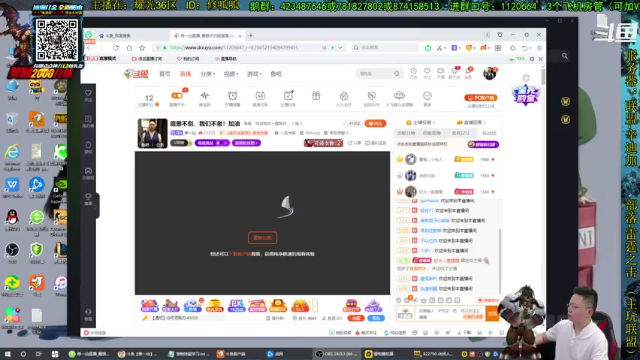
Task: Click the browser home icon
Action: (129, 48)
